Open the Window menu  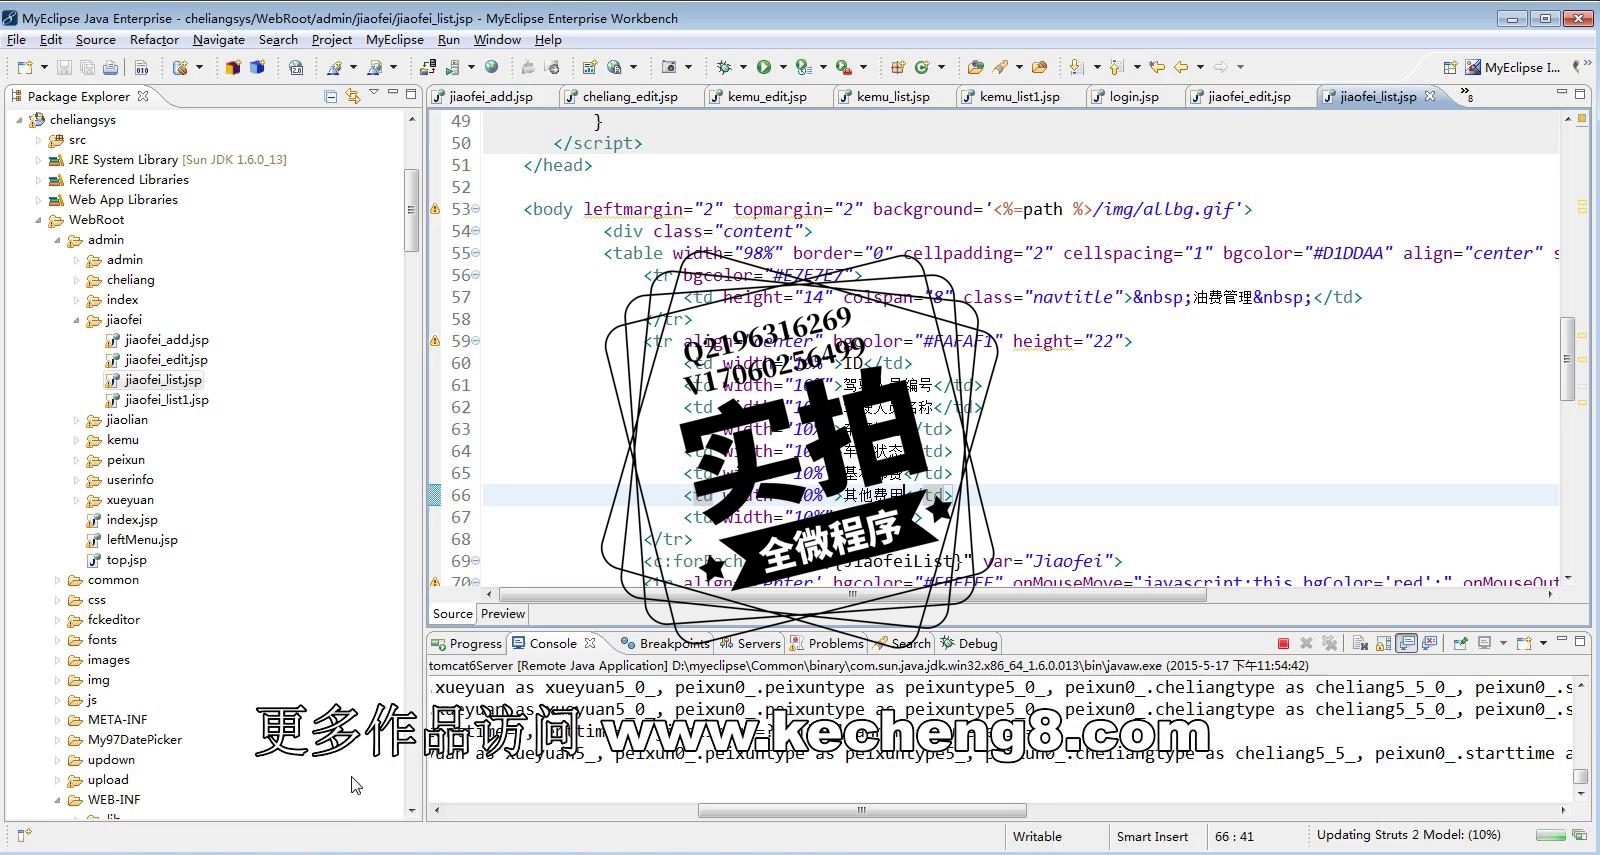(x=497, y=40)
